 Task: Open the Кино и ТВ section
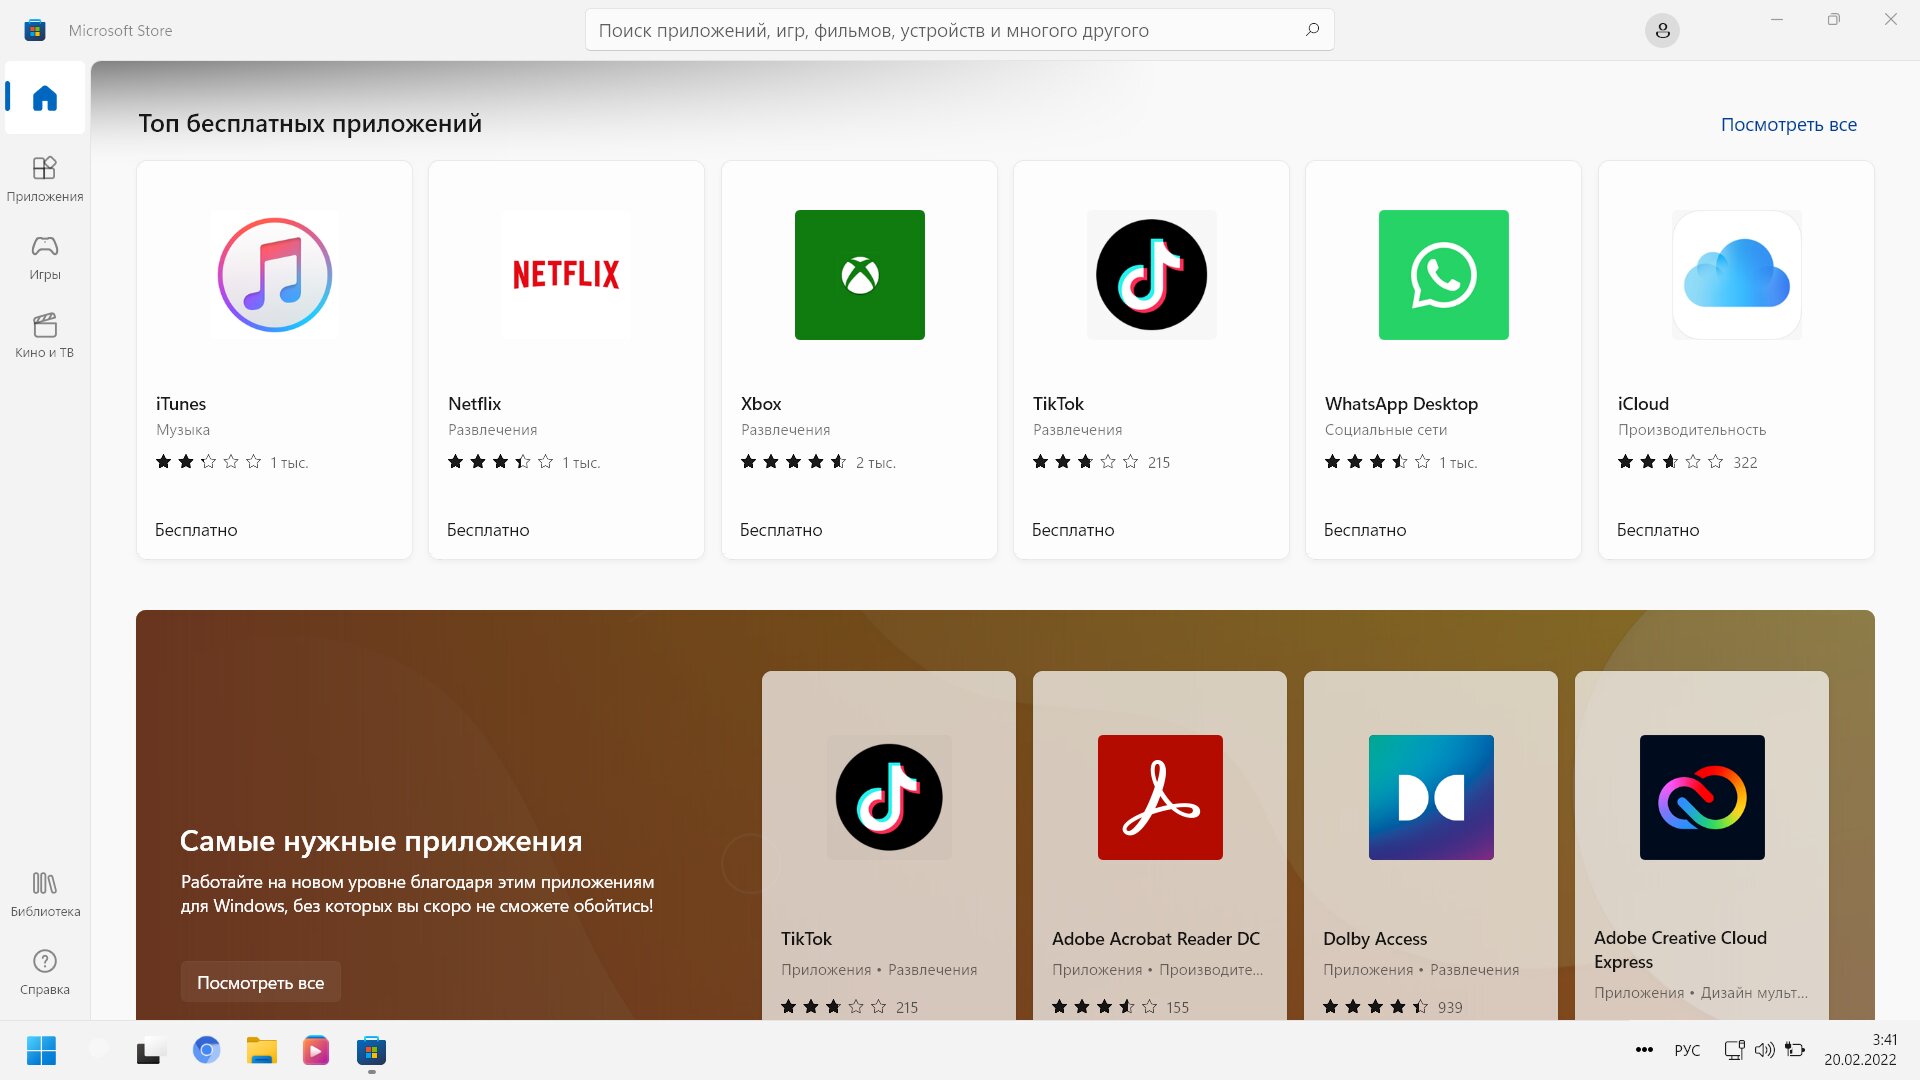click(x=45, y=335)
